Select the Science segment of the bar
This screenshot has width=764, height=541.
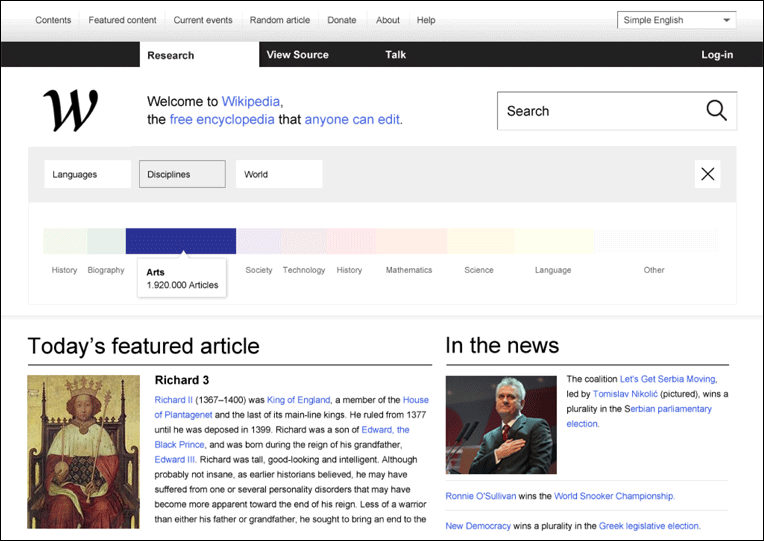[480, 241]
